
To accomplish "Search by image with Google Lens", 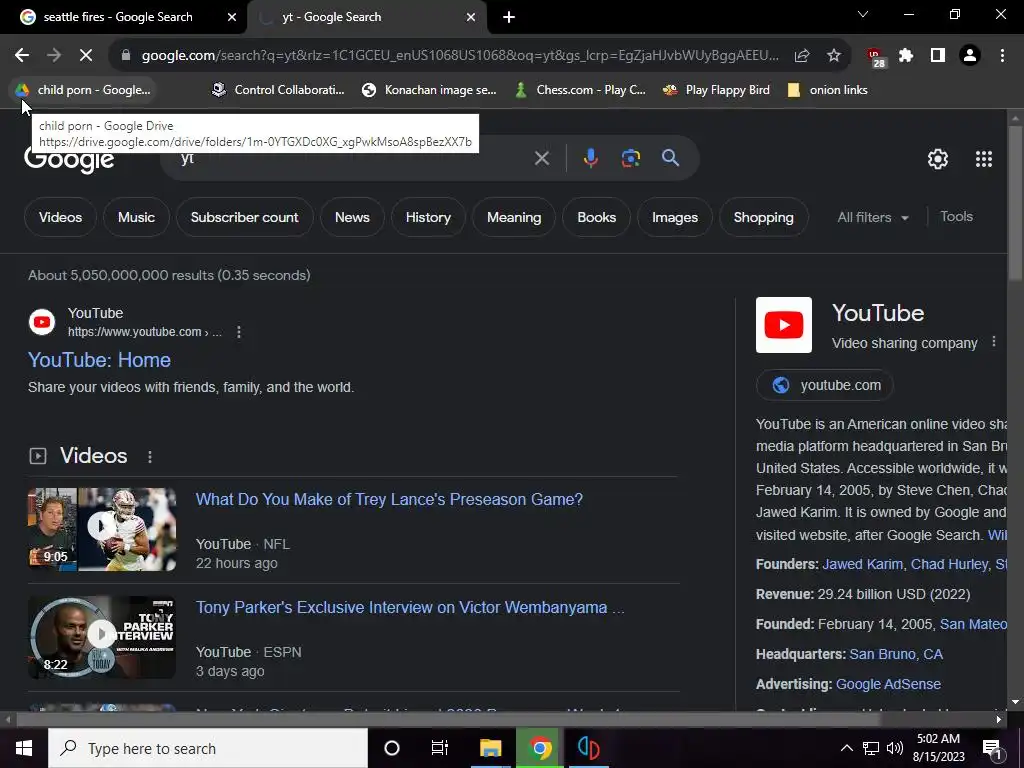I will (630, 158).
